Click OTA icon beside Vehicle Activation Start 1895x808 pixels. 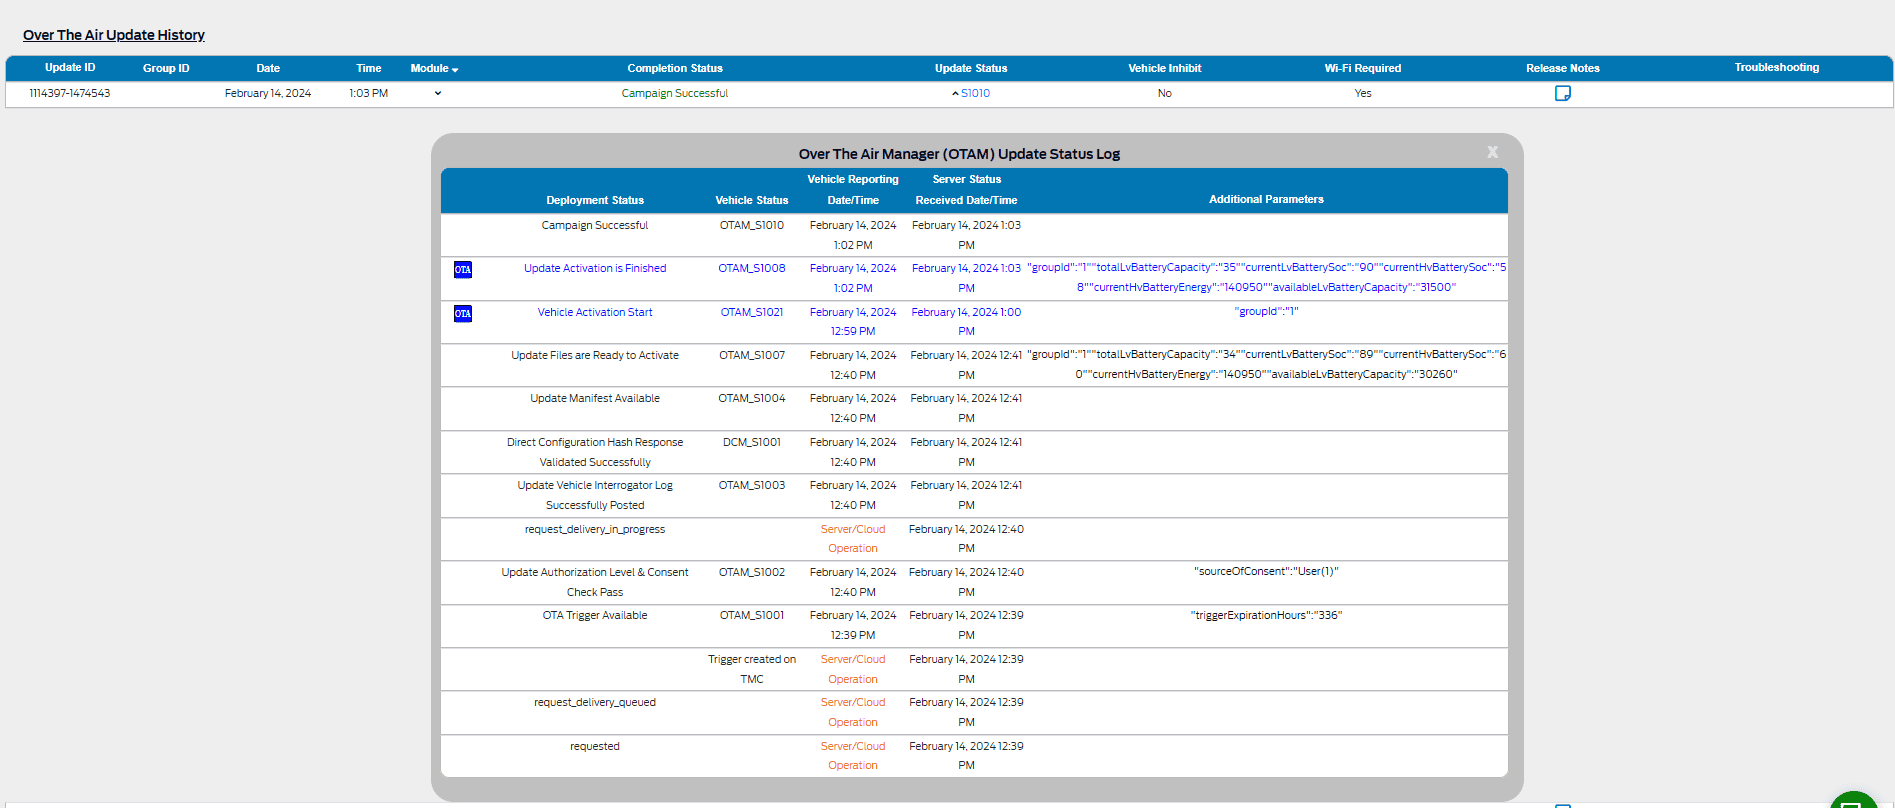point(463,314)
